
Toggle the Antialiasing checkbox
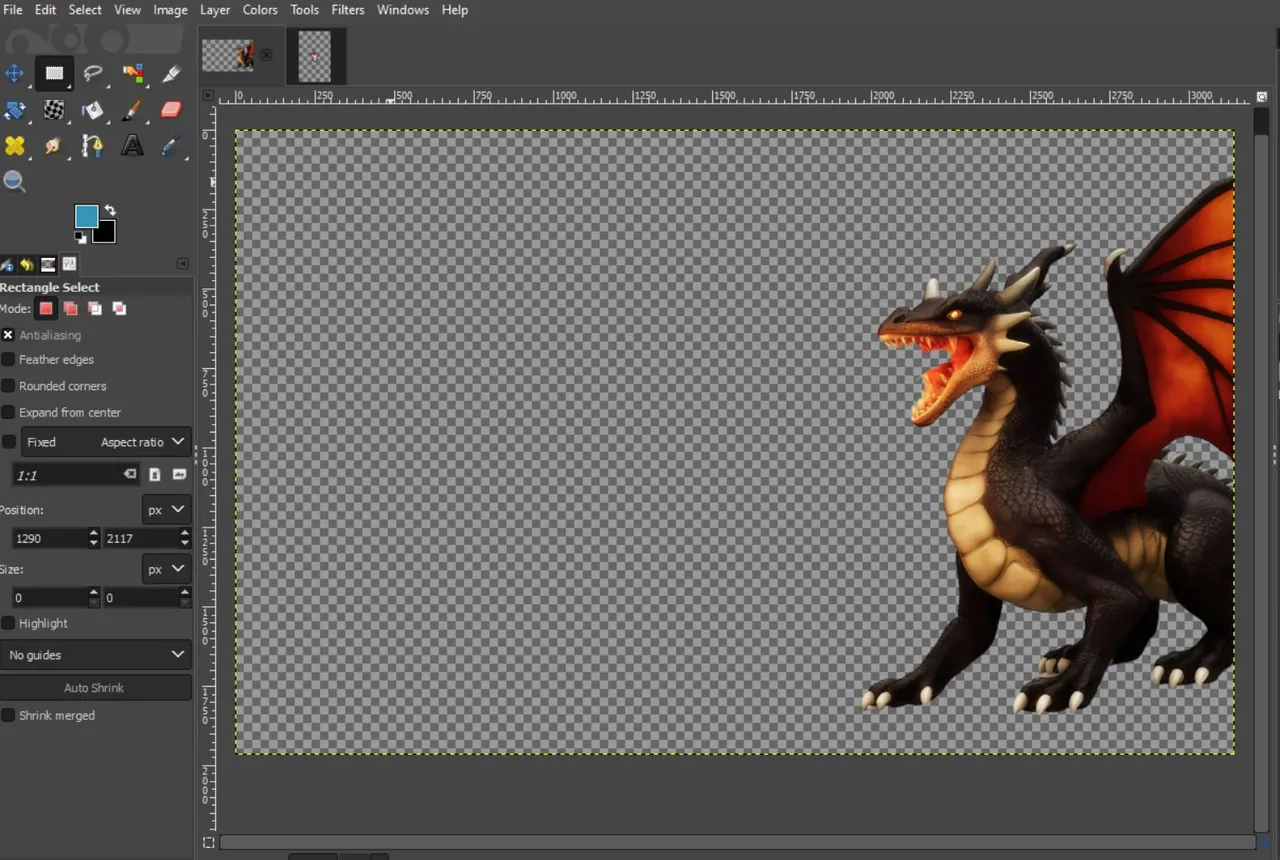point(8,335)
